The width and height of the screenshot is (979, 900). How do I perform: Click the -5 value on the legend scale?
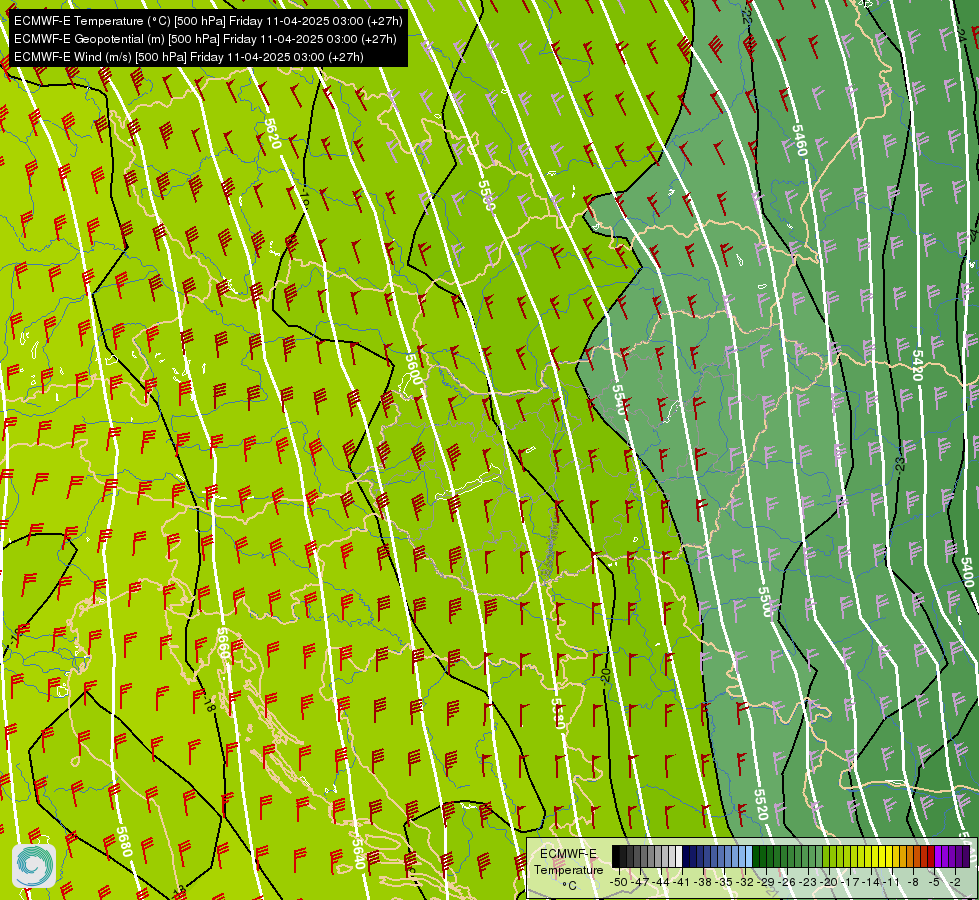(x=934, y=882)
